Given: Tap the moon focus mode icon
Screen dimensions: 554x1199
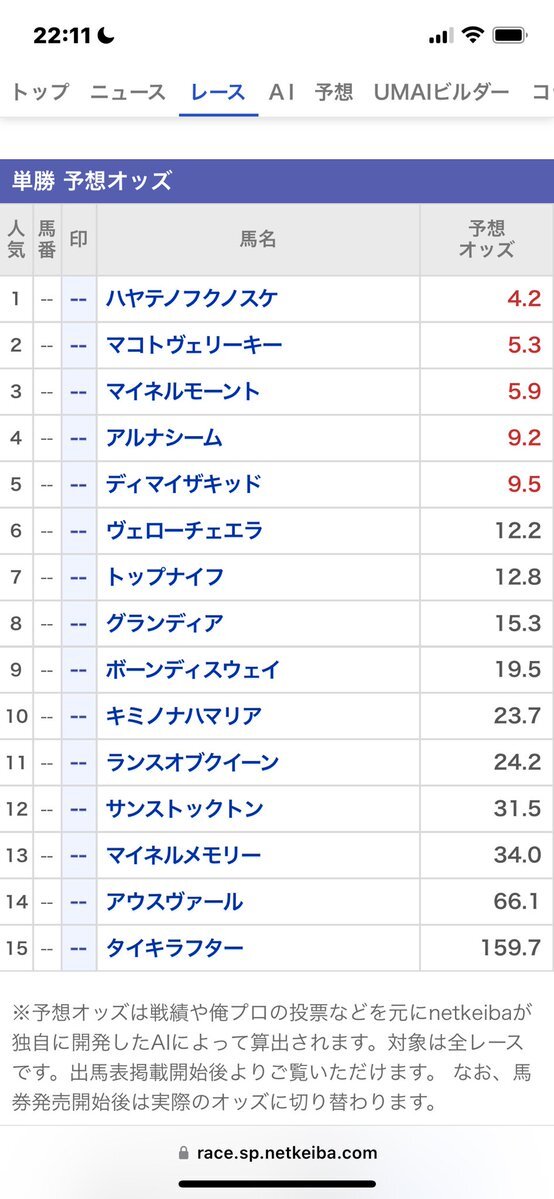Looking at the screenshot, I should [x=106, y=35].
